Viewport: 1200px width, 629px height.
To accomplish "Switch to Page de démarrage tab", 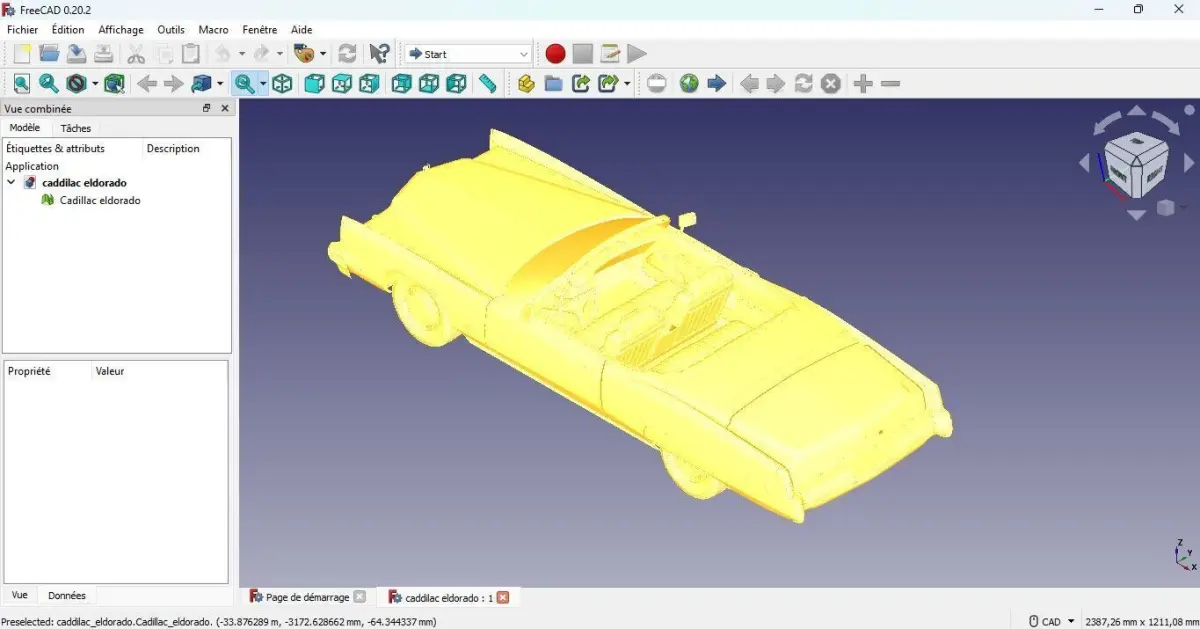I will tap(307, 597).
